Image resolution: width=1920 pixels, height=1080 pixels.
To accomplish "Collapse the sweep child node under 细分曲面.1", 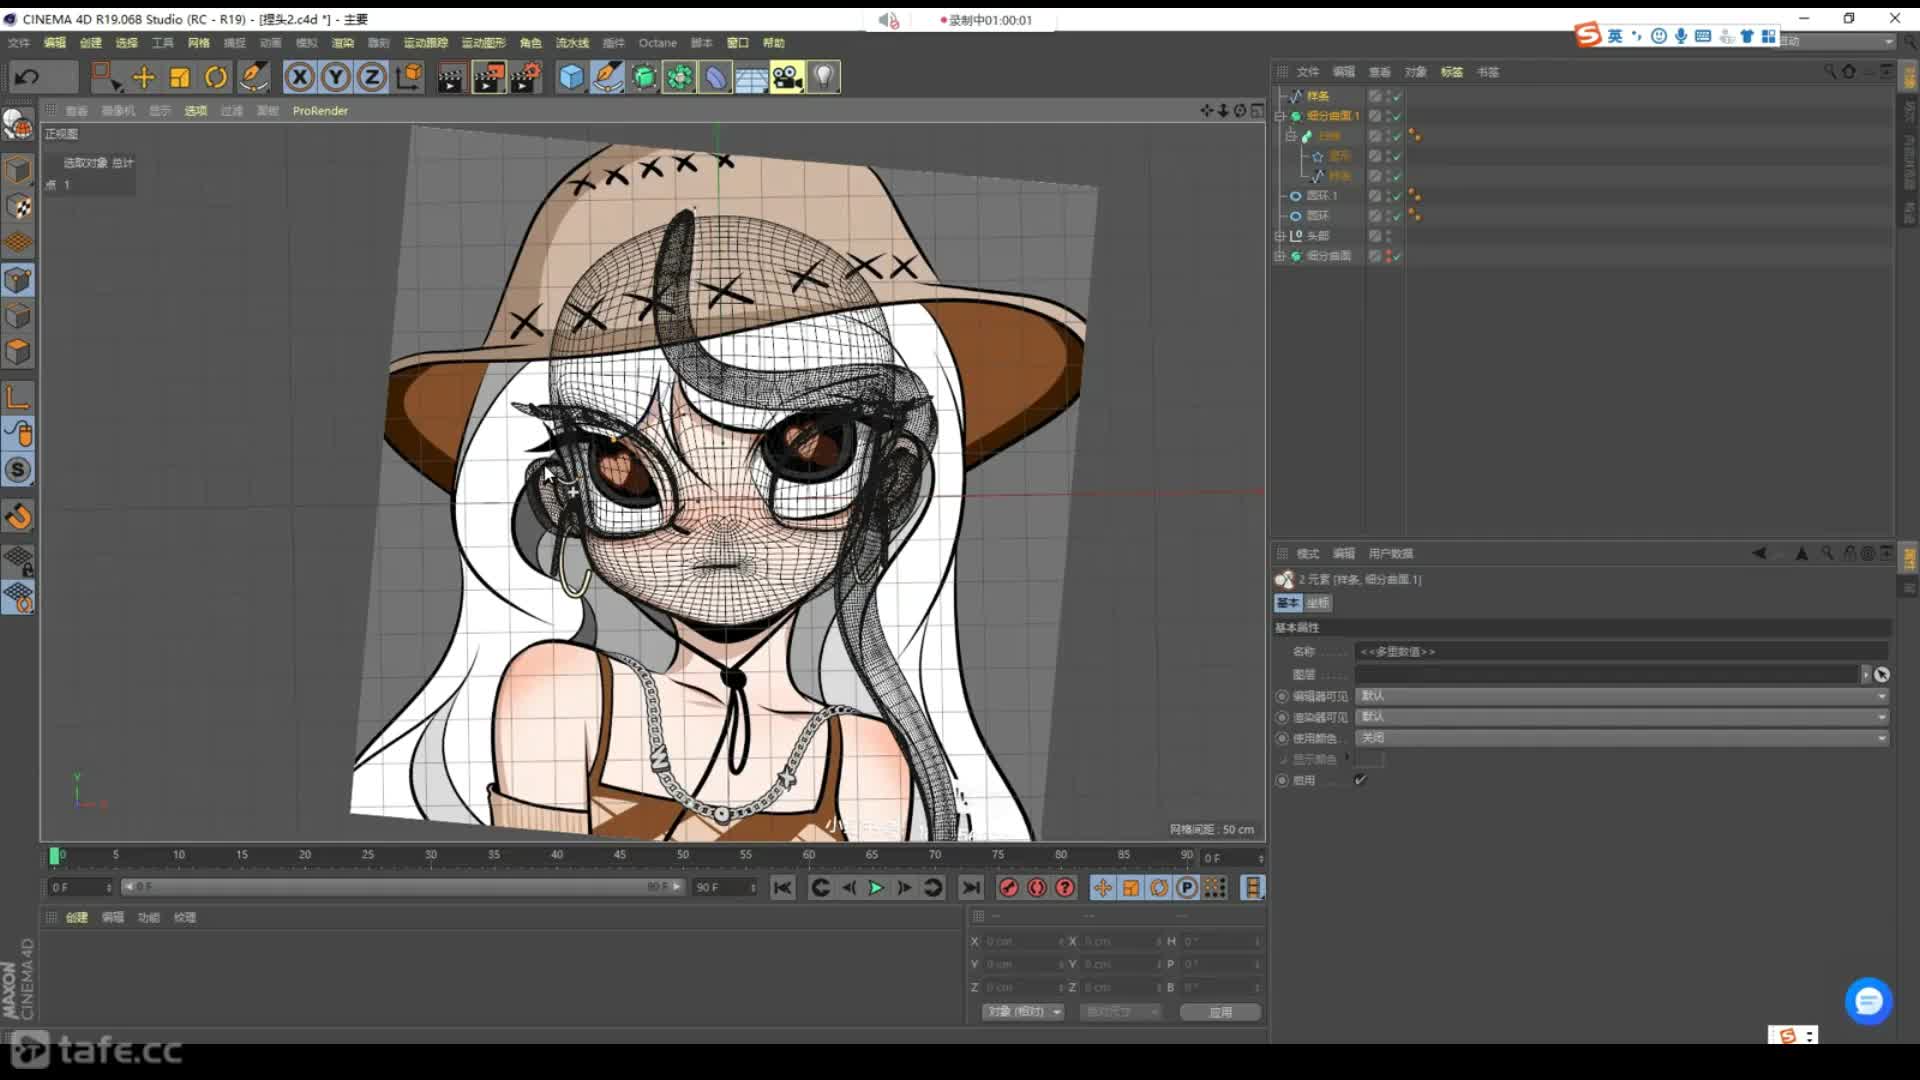I will pyautogui.click(x=1291, y=136).
